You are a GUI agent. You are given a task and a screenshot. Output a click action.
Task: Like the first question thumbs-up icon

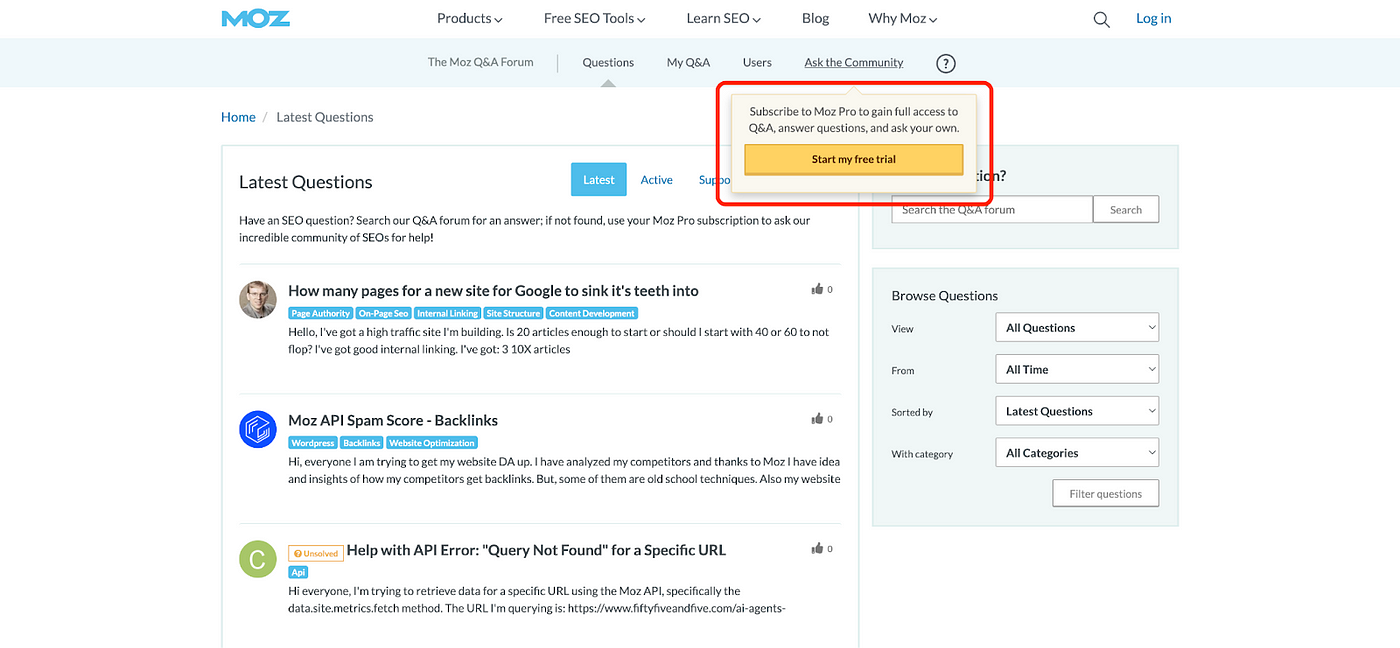tap(817, 289)
